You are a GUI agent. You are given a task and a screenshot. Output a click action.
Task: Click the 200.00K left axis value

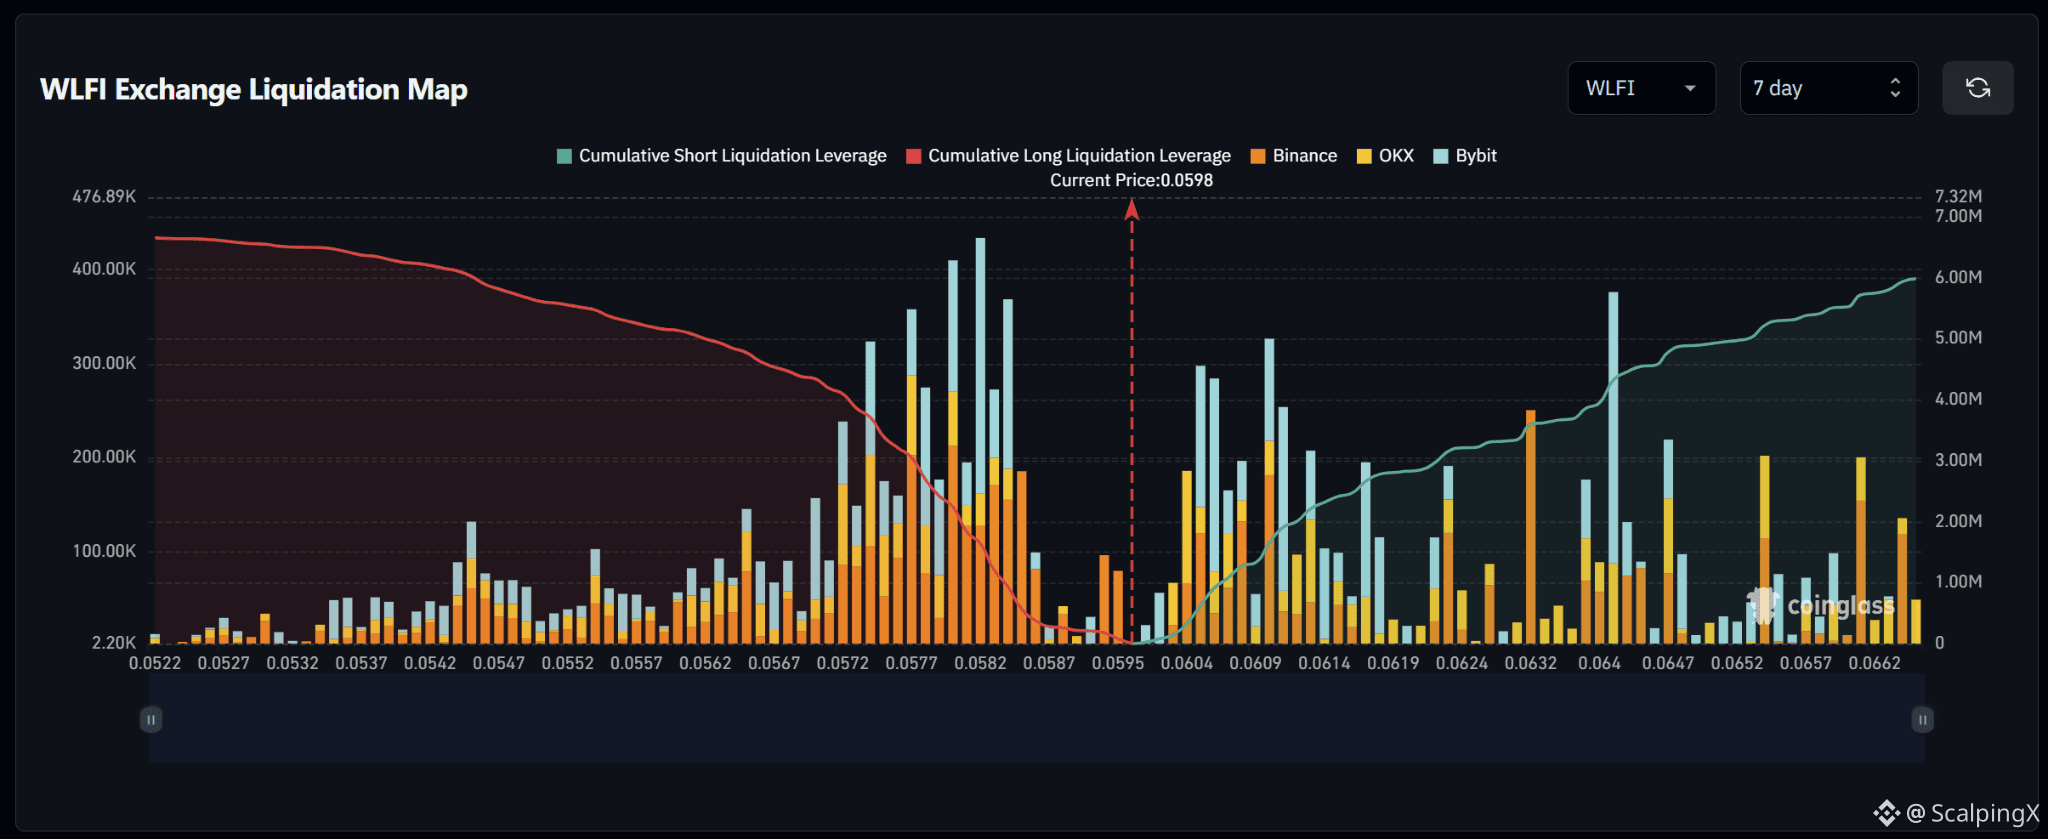[x=104, y=457]
